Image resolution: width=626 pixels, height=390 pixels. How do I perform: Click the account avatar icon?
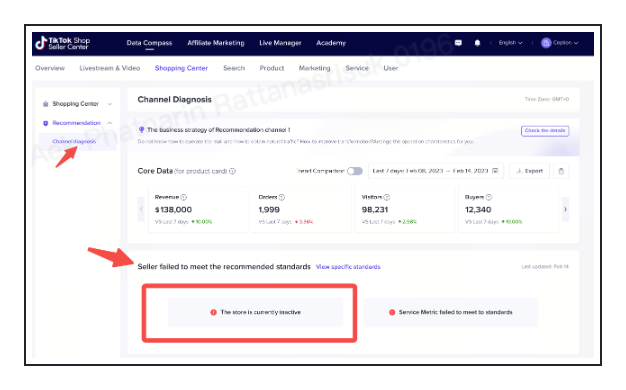click(x=546, y=43)
